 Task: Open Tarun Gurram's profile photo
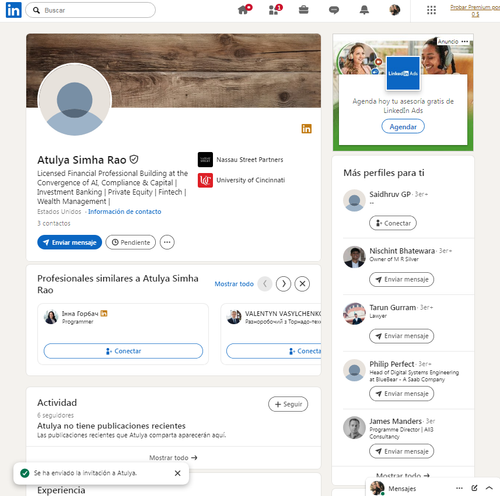(354, 314)
